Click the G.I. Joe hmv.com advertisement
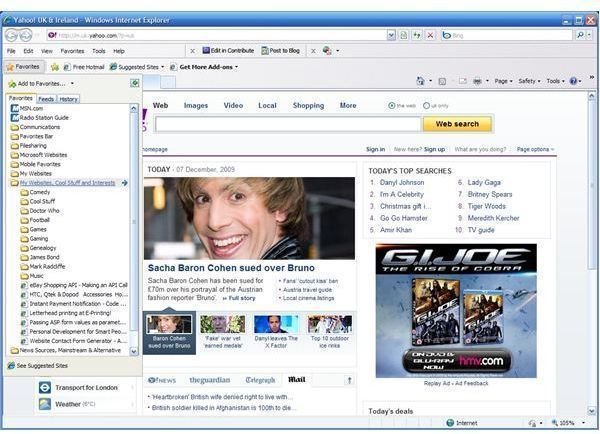This screenshot has width=600, height=434. click(456, 311)
